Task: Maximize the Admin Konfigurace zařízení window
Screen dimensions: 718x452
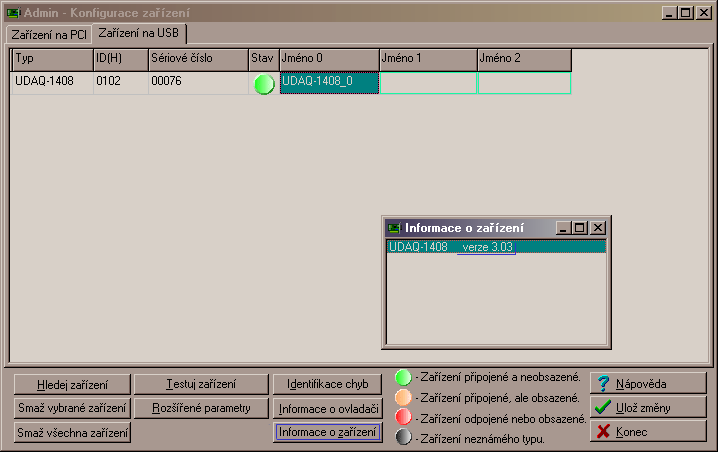Action: 685,13
